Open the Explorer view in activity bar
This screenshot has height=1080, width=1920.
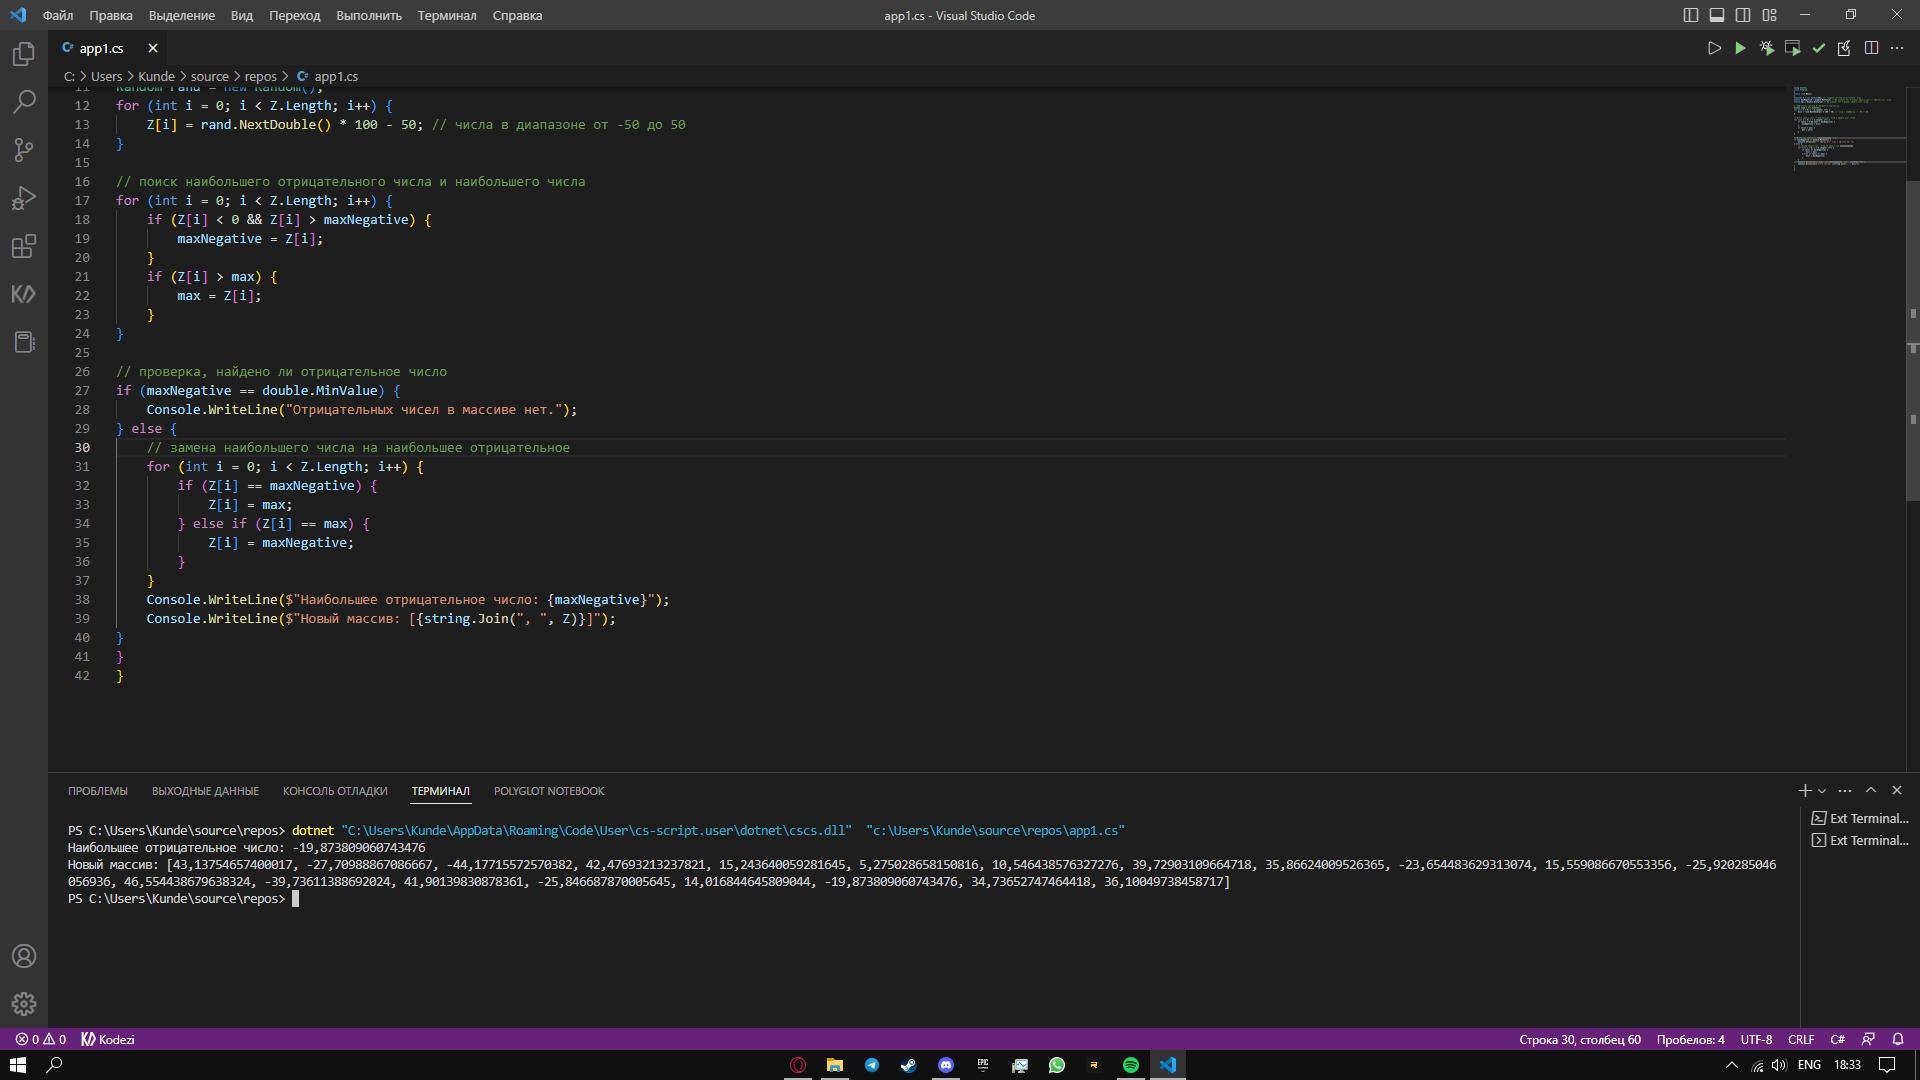point(24,54)
